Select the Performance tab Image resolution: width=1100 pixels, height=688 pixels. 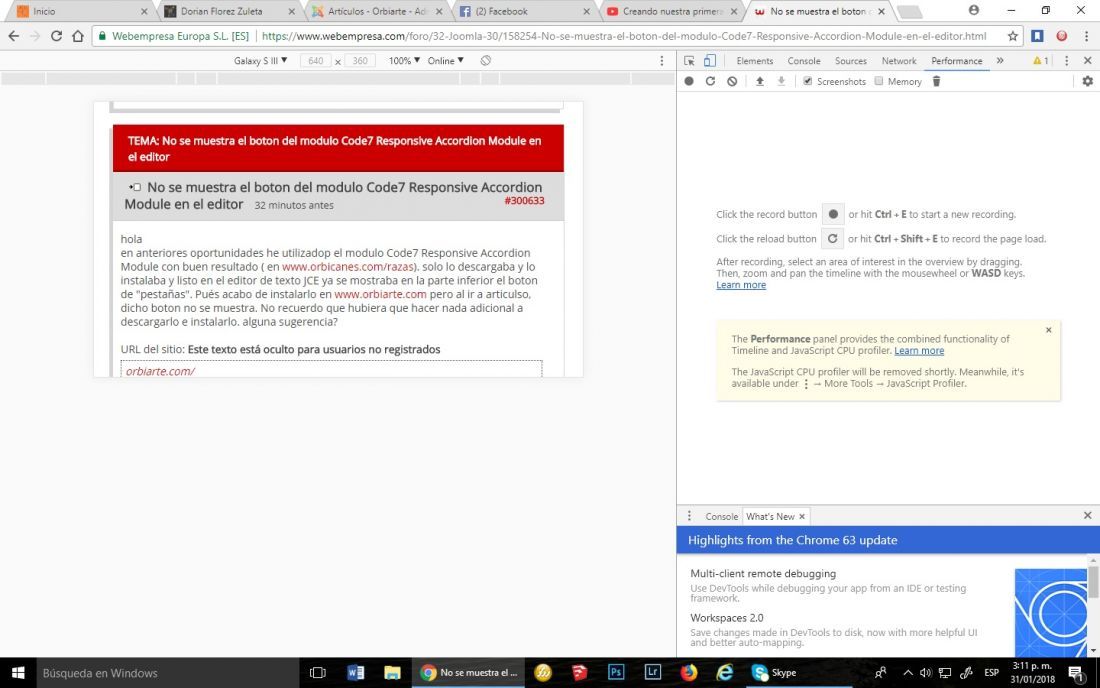(957, 61)
